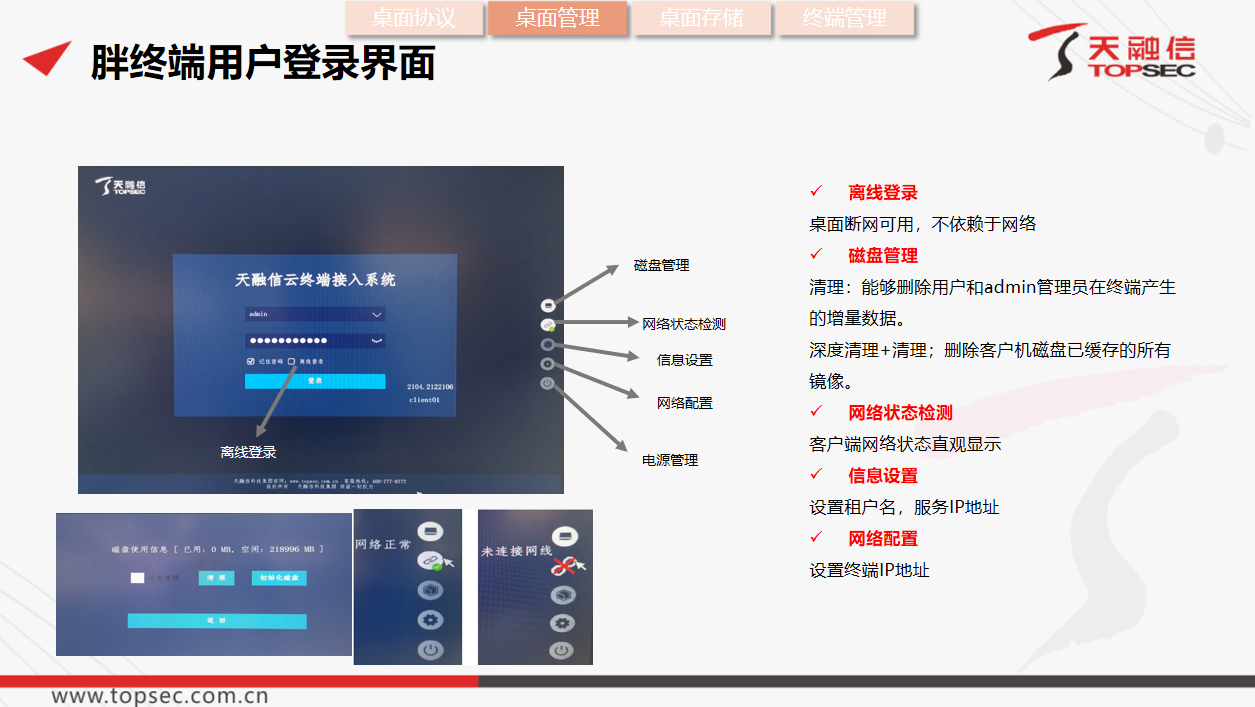Select the cube info-settings icon on login screen
The height and width of the screenshot is (707, 1255).
click(x=547, y=344)
